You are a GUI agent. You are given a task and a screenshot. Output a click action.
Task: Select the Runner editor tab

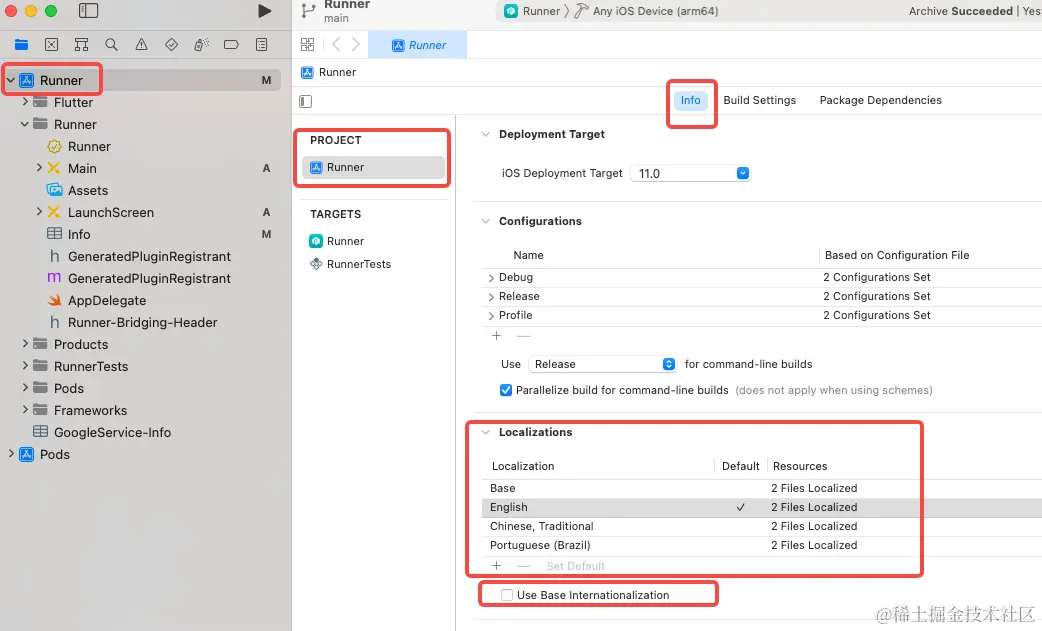[x=418, y=45]
